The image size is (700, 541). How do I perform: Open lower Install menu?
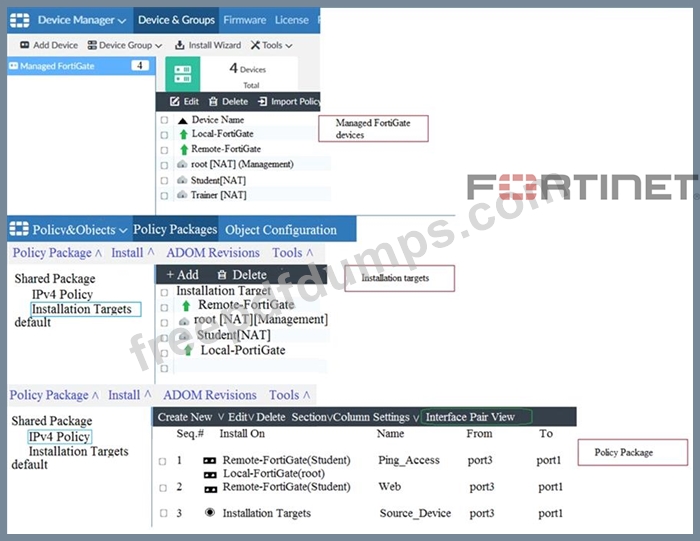pyautogui.click(x=129, y=395)
